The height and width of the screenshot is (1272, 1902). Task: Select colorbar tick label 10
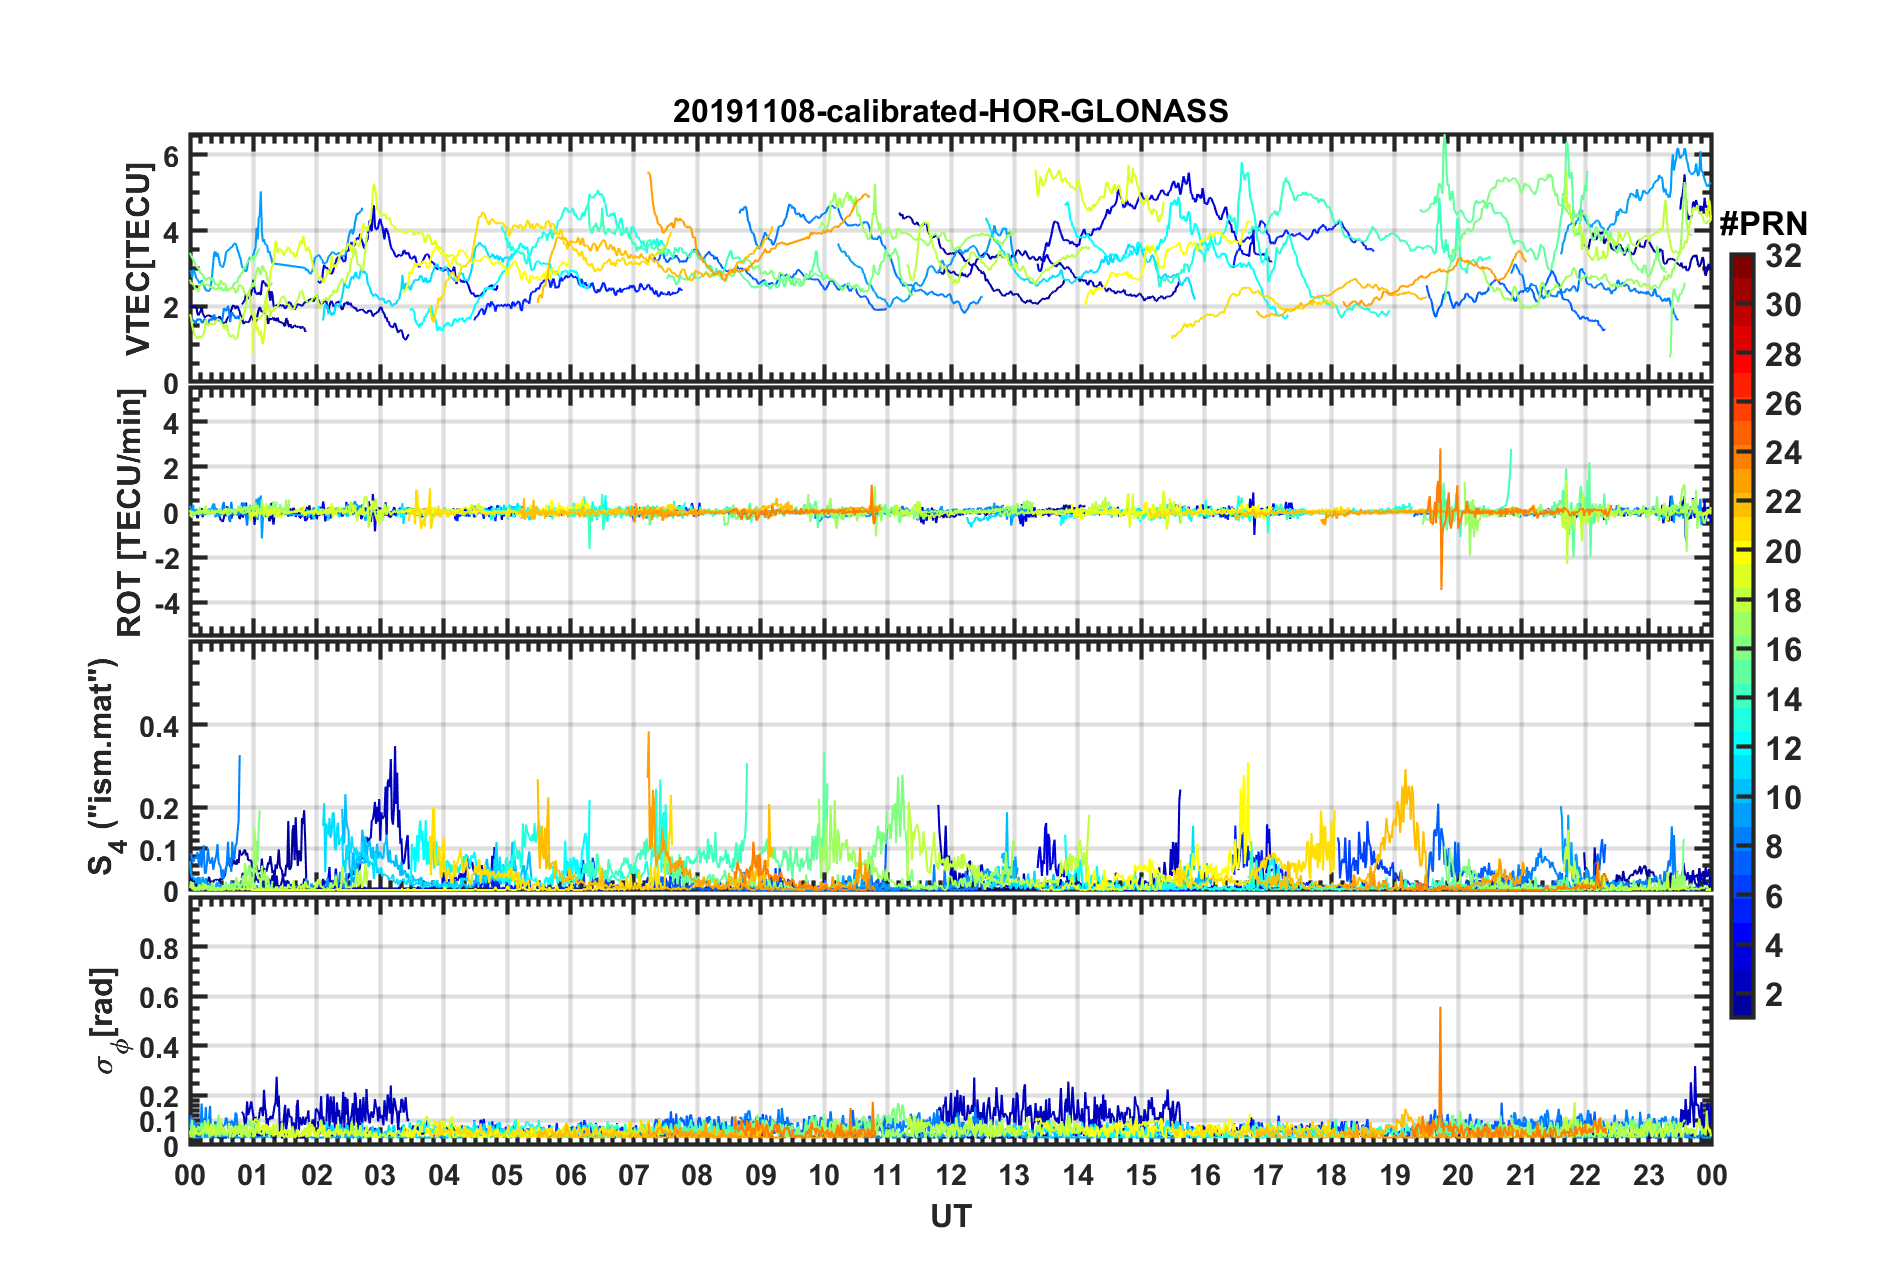coord(1783,798)
